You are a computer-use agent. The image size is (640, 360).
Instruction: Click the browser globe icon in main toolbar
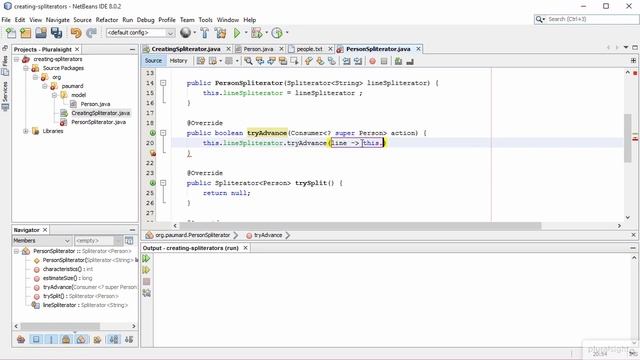click(185, 32)
